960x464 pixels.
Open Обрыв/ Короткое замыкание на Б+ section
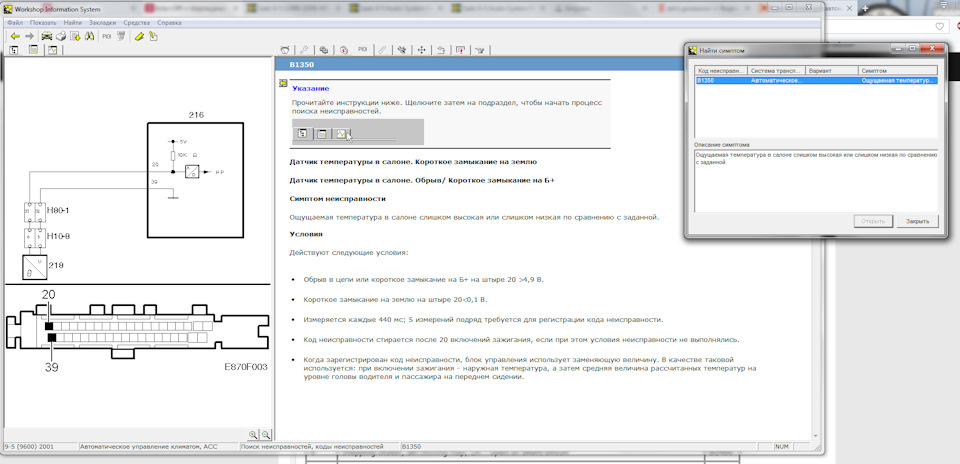tap(422, 181)
